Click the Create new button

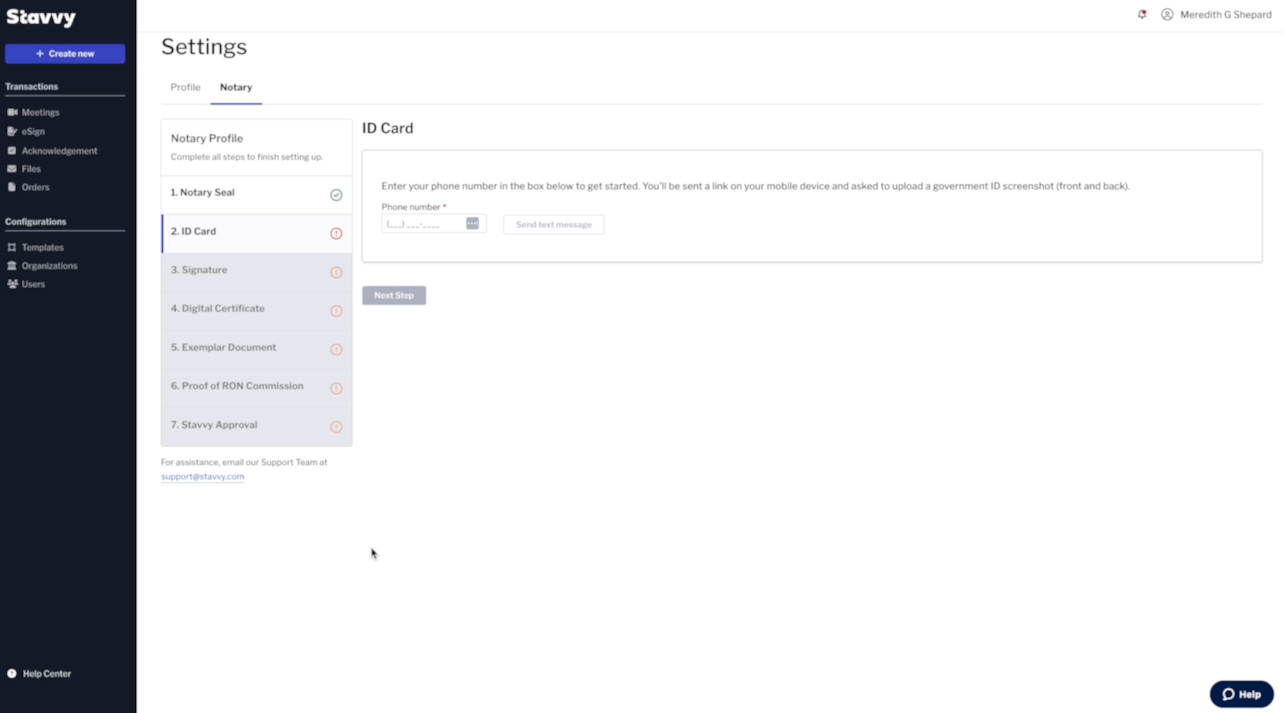[x=65, y=54]
